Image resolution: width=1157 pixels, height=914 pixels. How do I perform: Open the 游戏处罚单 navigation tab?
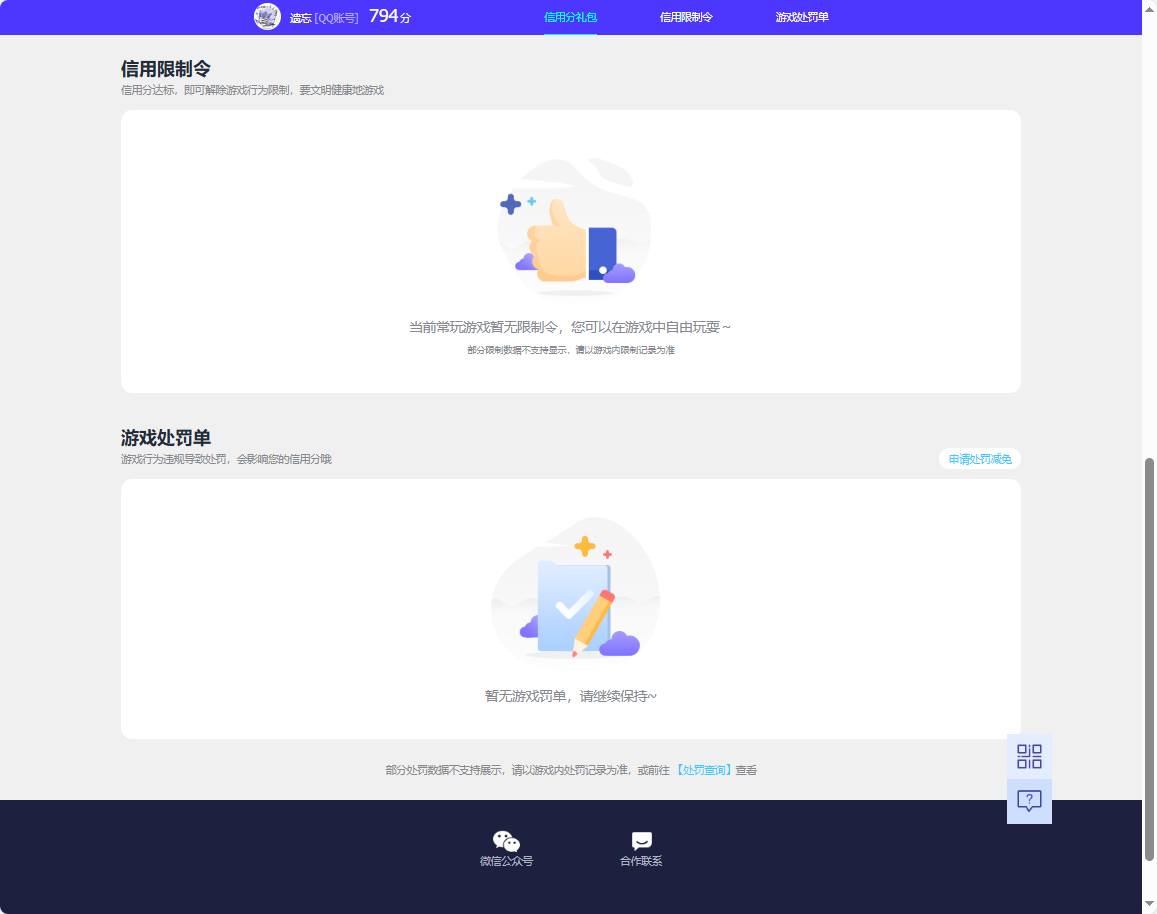pyautogui.click(x=800, y=17)
